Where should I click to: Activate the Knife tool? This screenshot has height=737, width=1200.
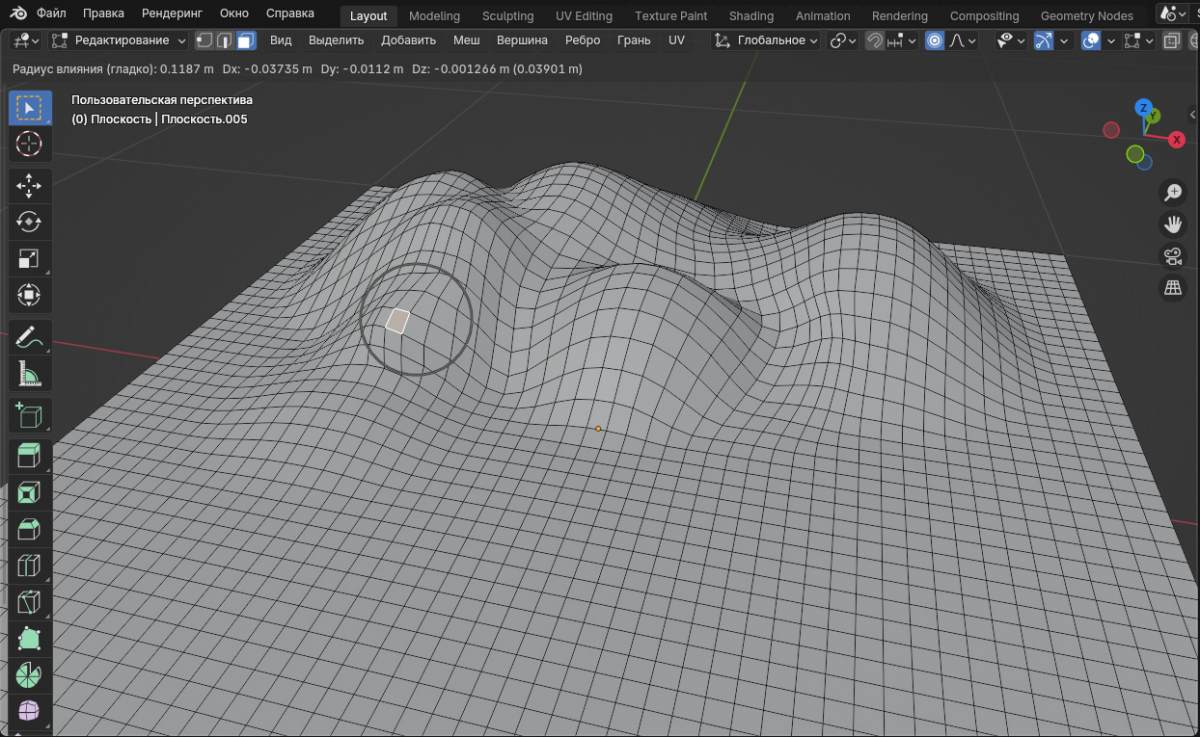(29, 603)
